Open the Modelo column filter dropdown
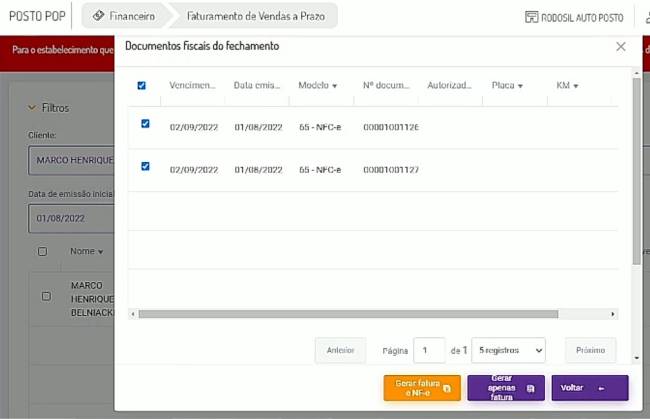Viewport: 650px width, 419px height. click(334, 86)
